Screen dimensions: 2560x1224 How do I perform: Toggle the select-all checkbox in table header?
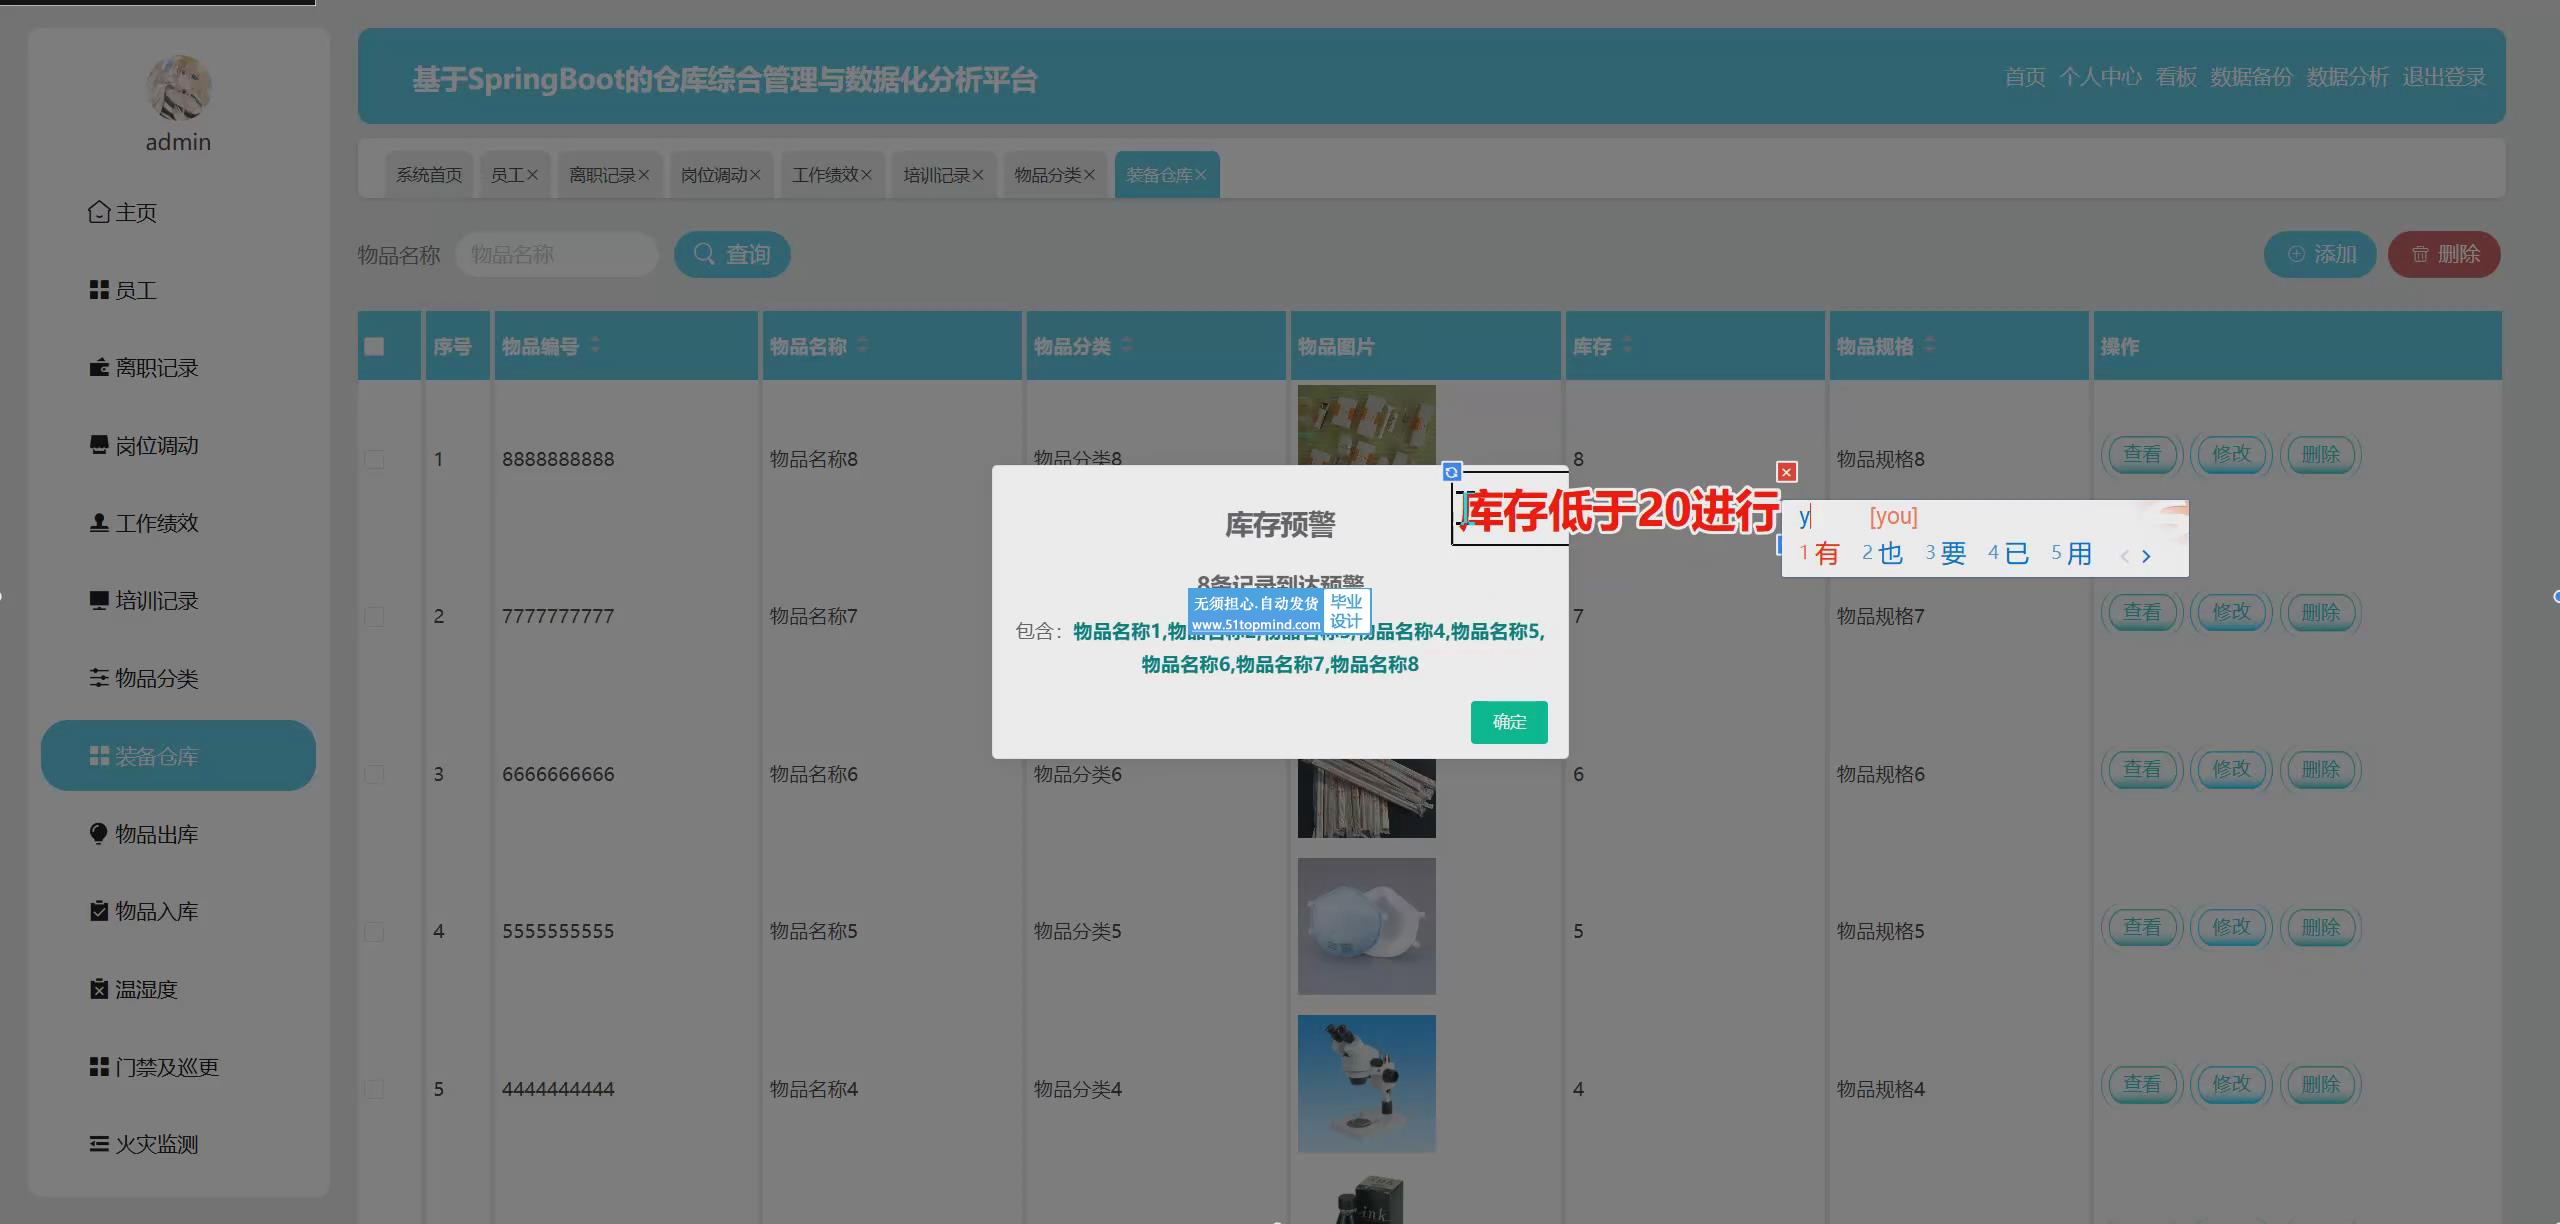374,346
